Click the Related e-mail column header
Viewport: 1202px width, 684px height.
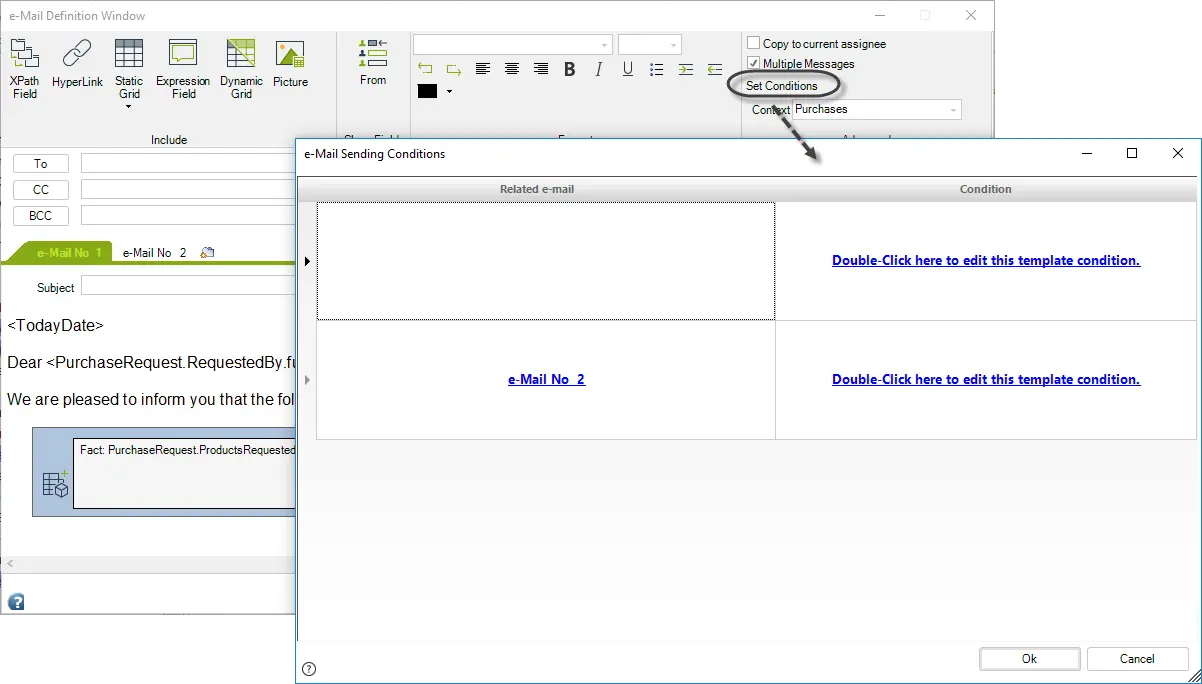pos(537,189)
